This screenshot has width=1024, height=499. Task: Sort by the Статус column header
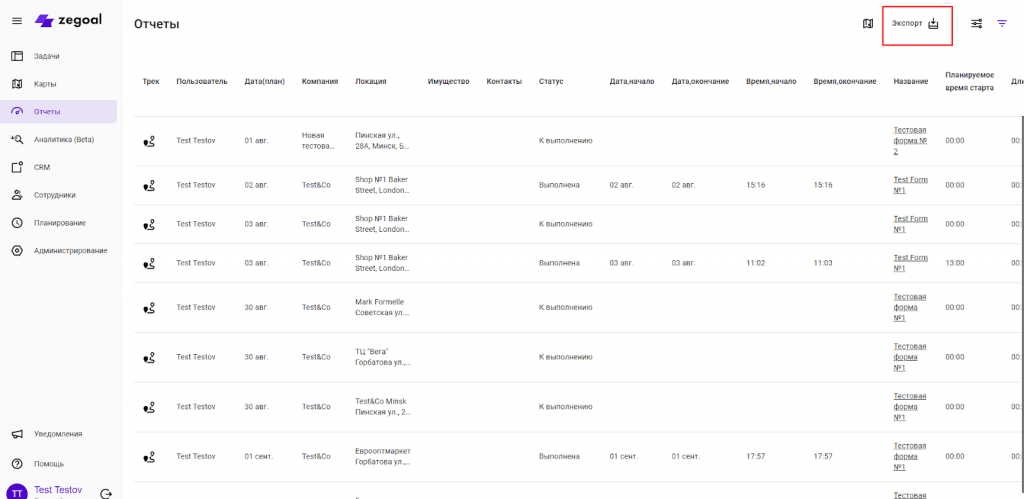pyautogui.click(x=551, y=81)
